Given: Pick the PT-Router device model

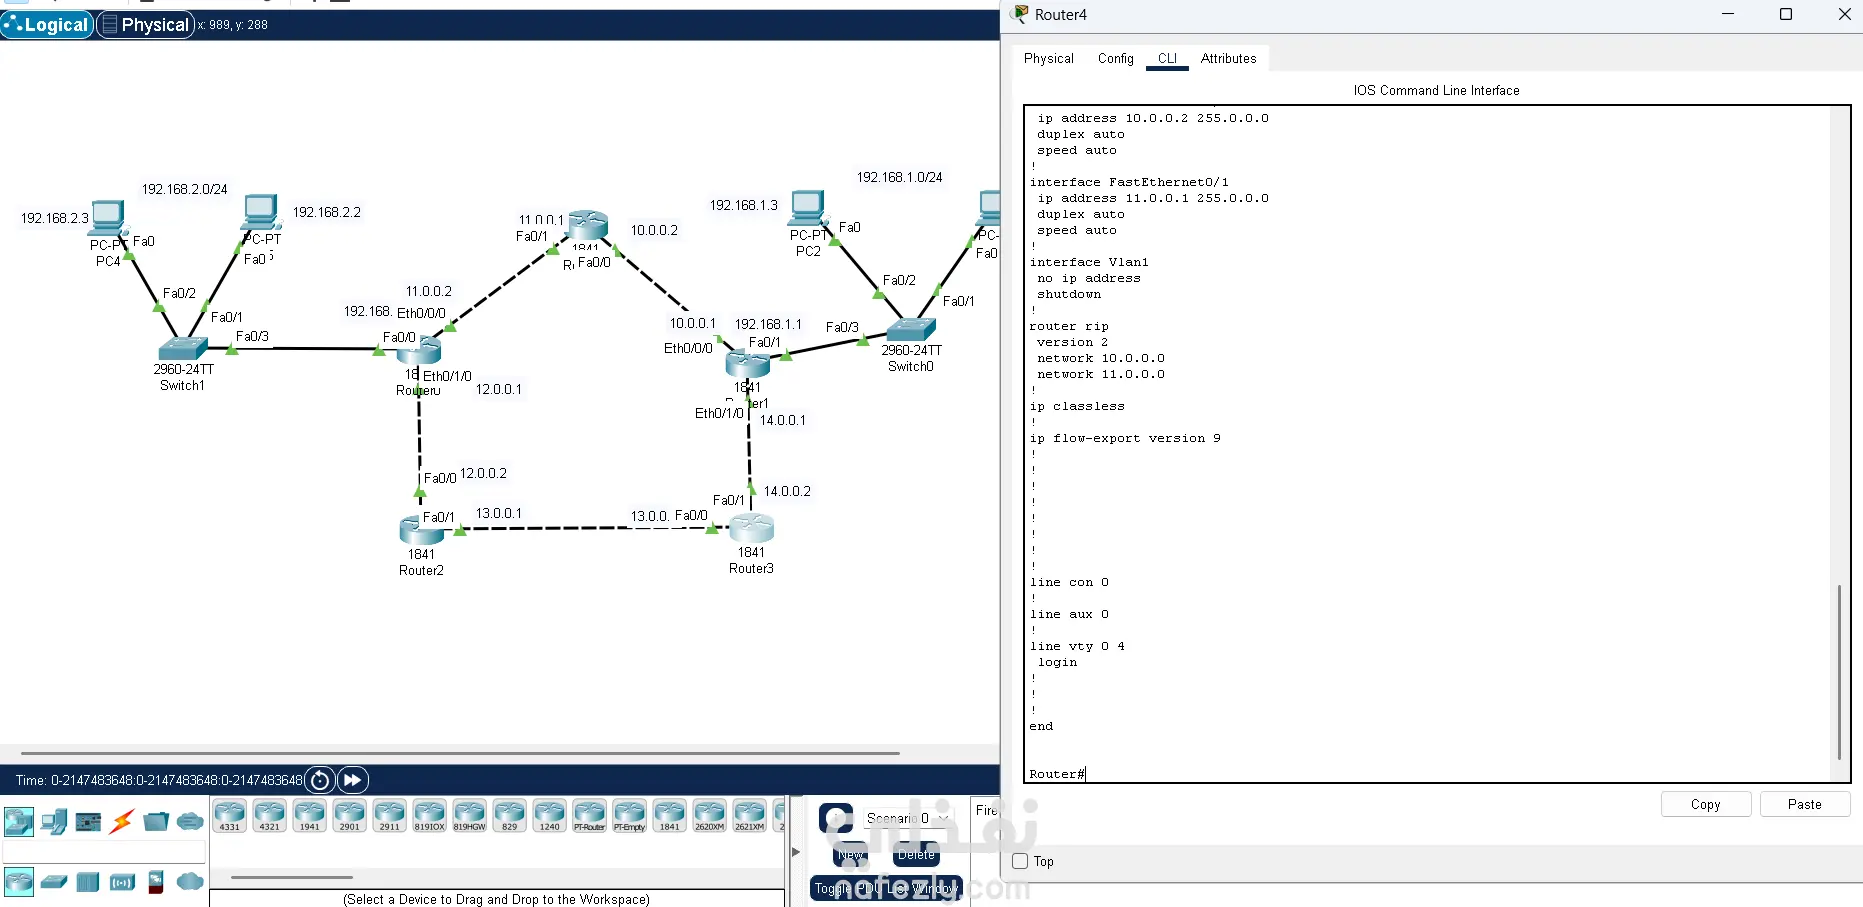Looking at the screenshot, I should (x=590, y=815).
